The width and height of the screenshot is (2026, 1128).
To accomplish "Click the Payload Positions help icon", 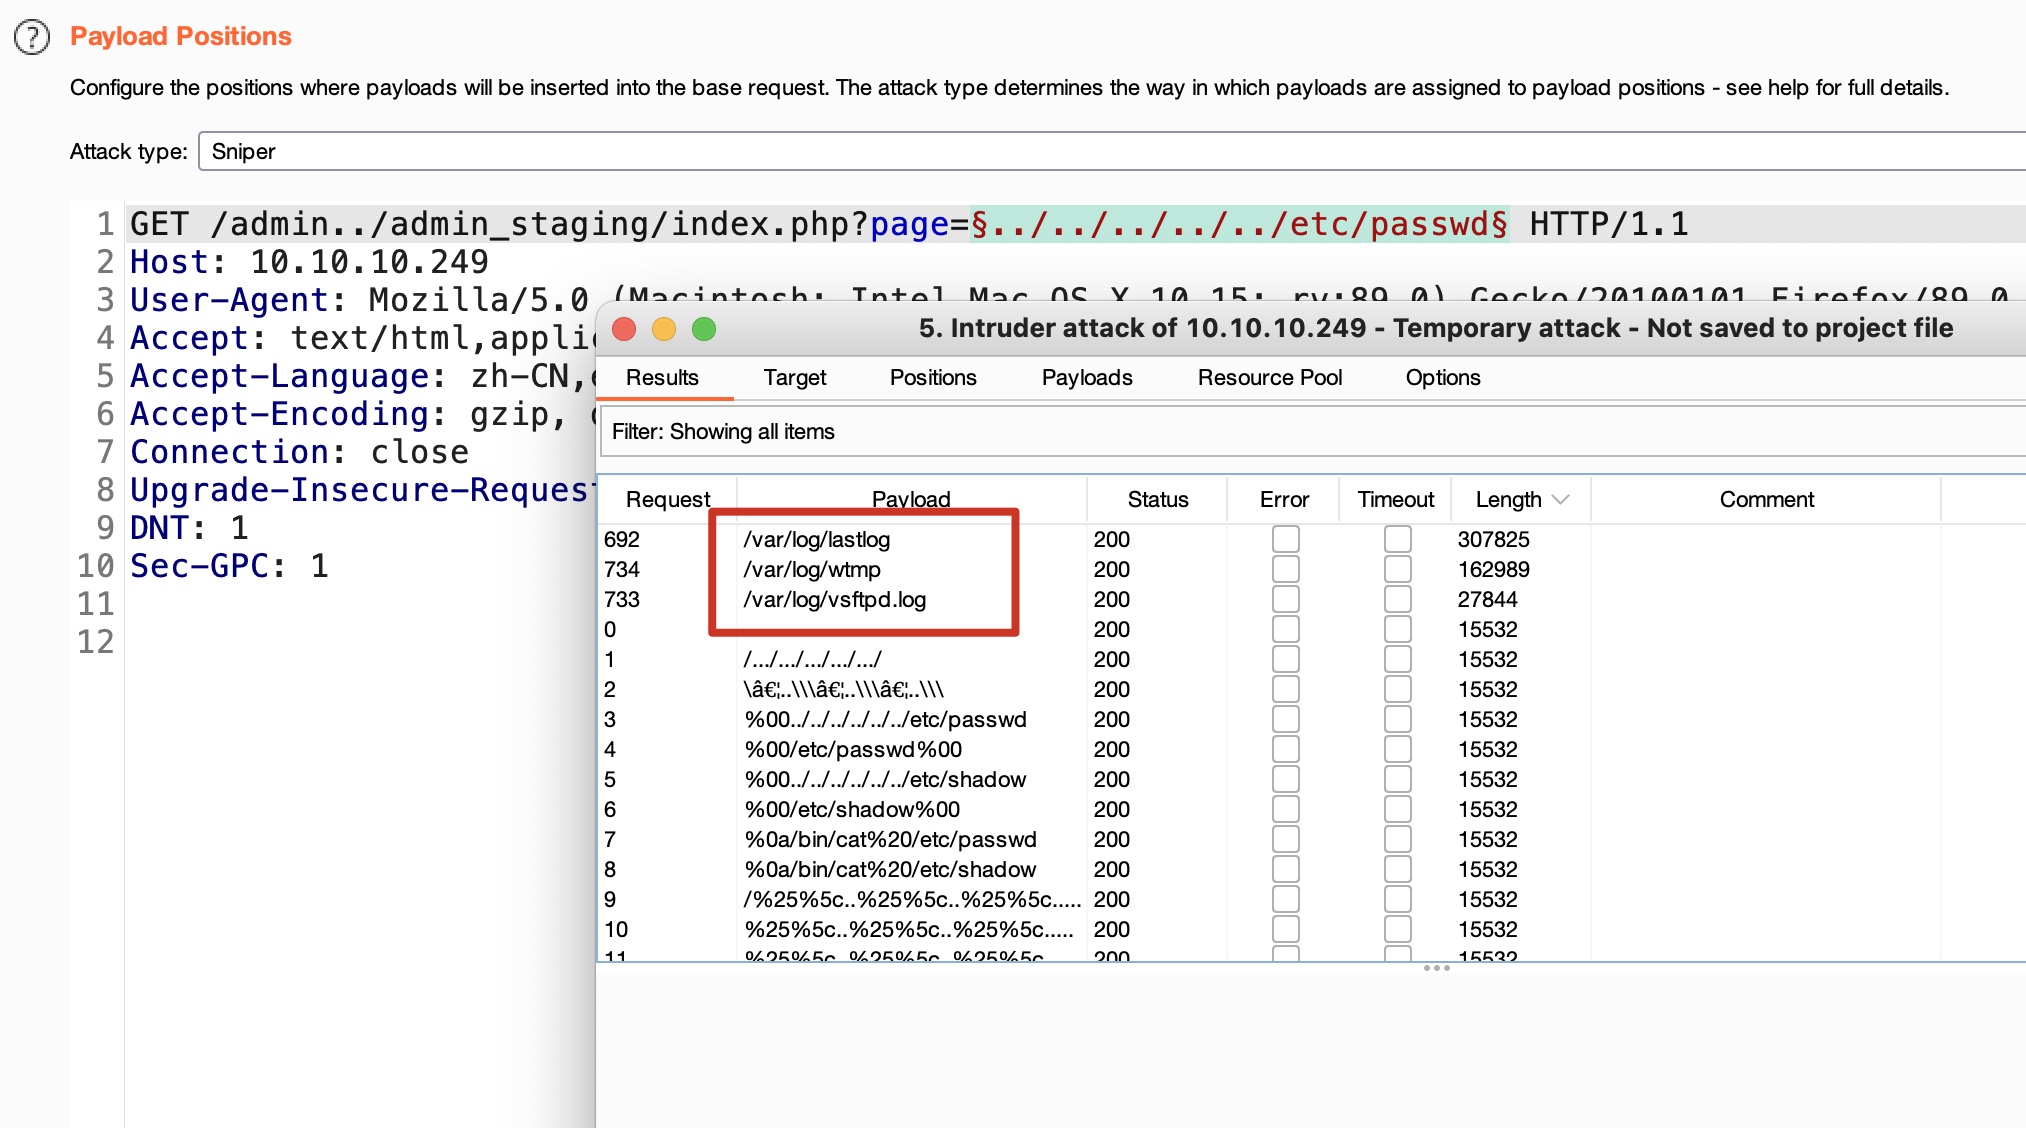I will [32, 37].
